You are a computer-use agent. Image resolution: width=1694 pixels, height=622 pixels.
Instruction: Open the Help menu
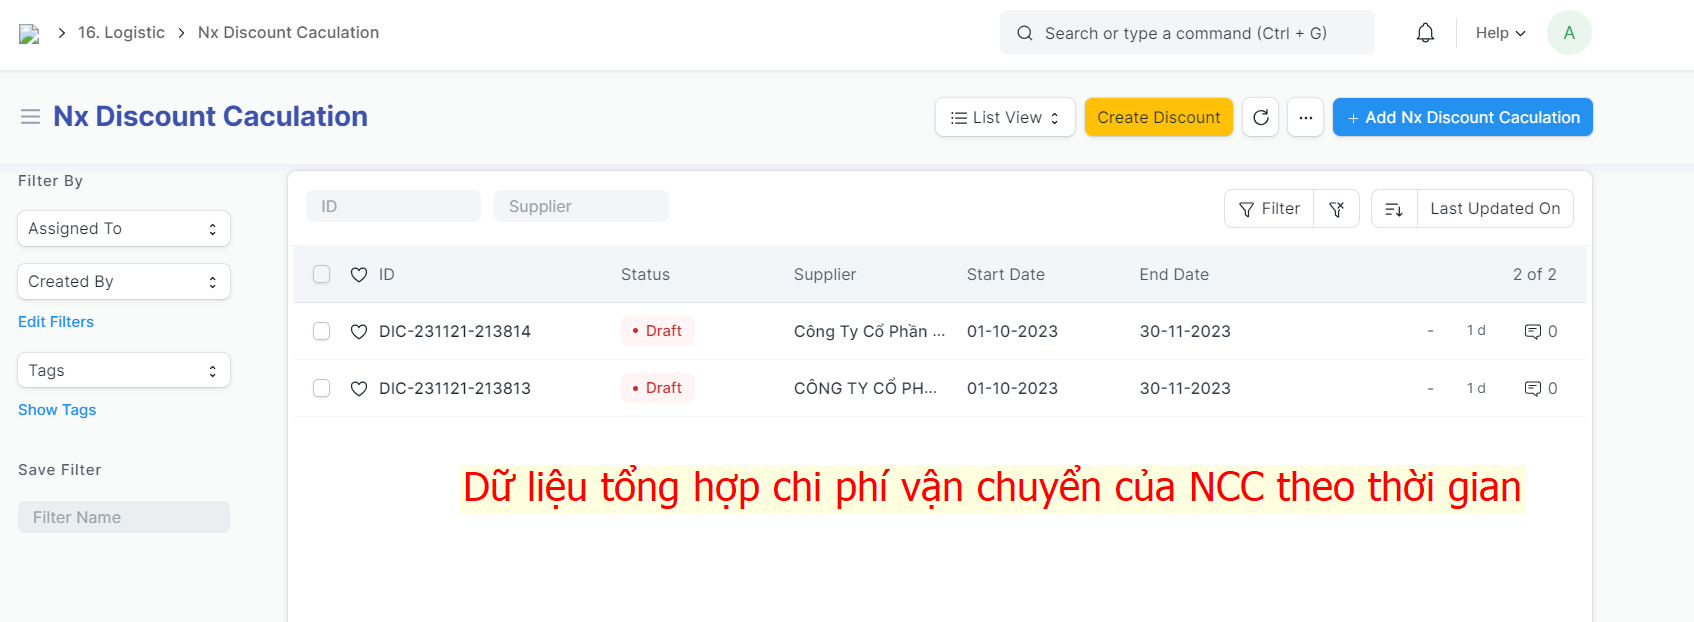coord(1500,33)
